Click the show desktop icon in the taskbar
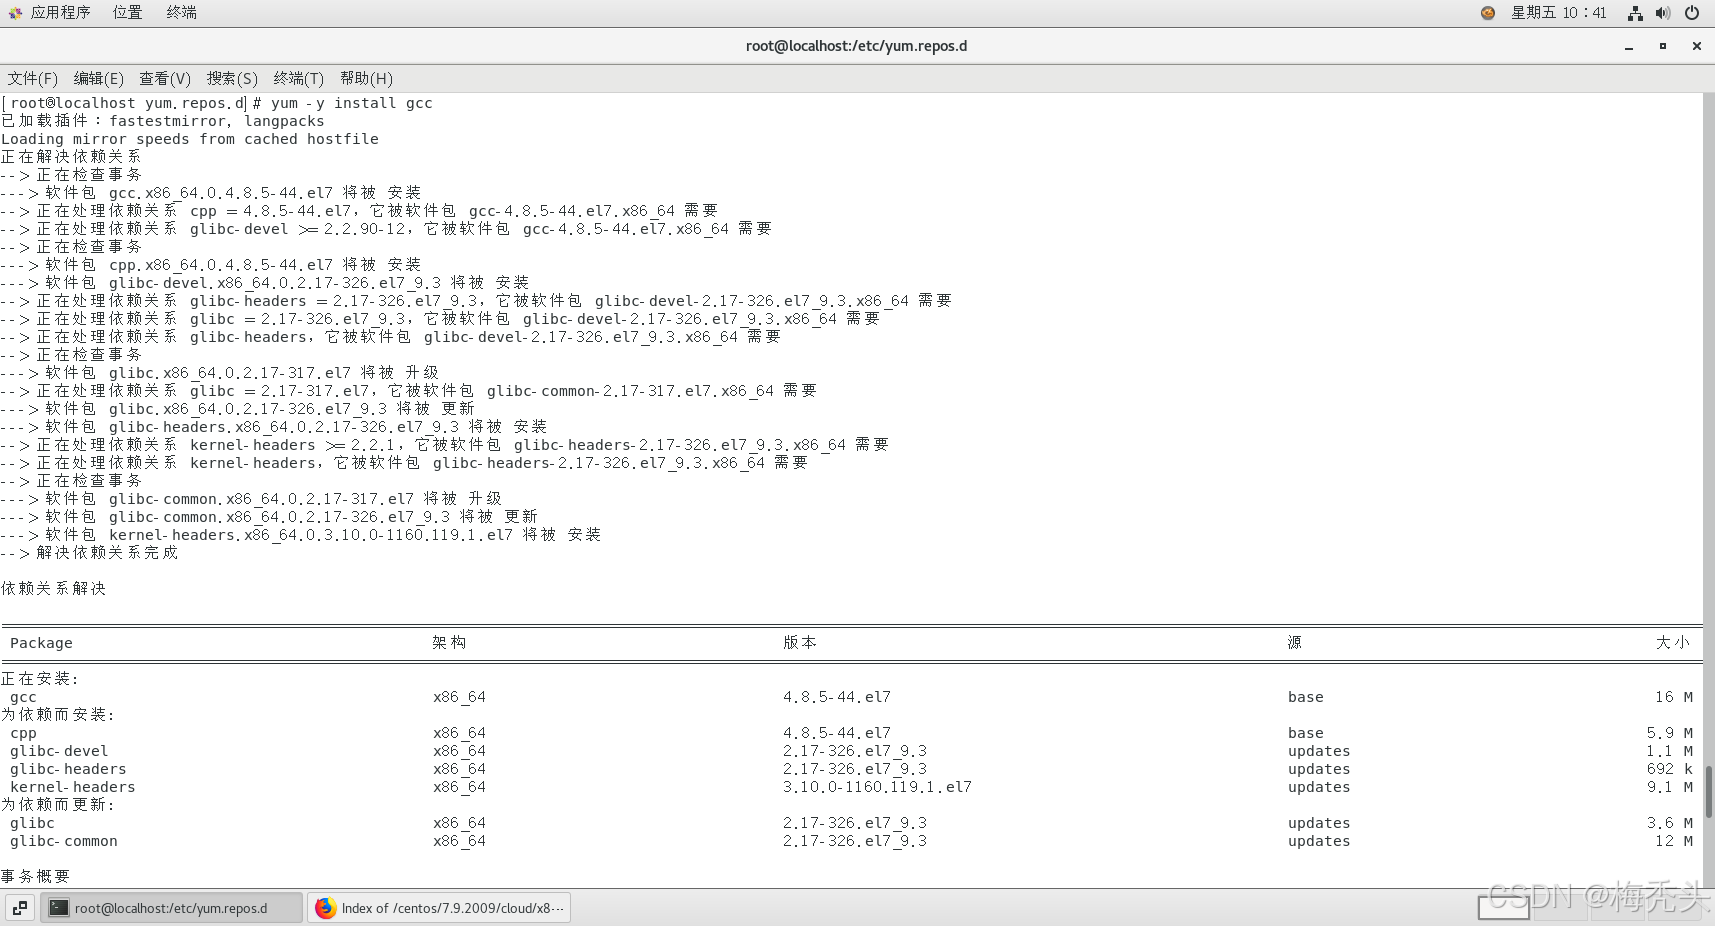1715x926 pixels. [x=20, y=908]
